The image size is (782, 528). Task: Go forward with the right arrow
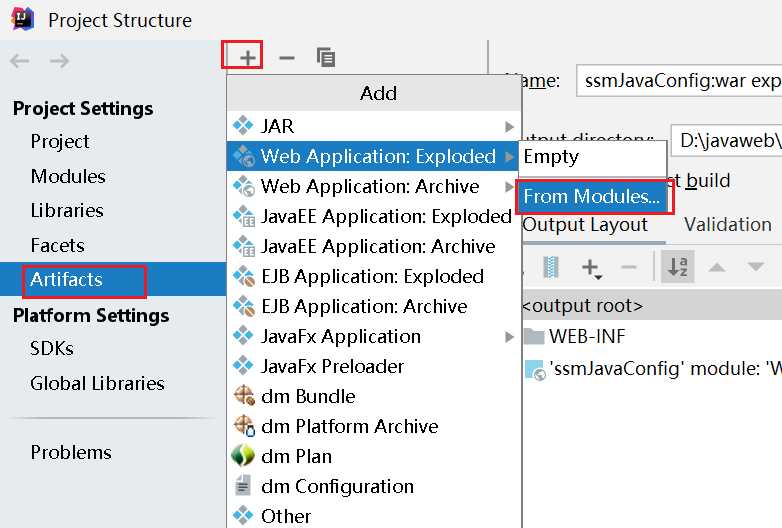pyautogui.click(x=59, y=61)
